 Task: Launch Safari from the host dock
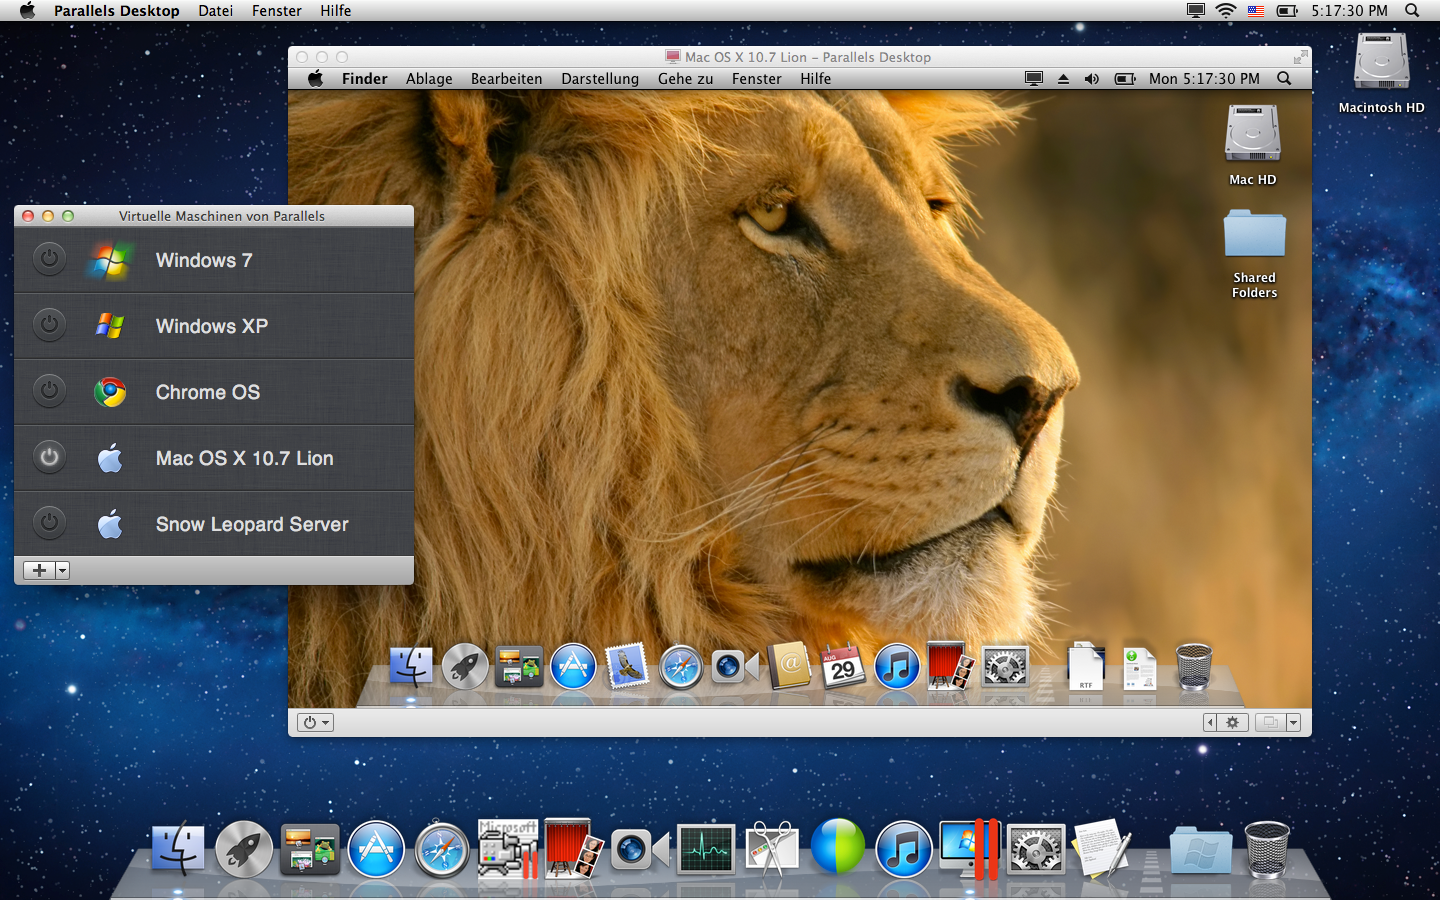[x=442, y=850]
